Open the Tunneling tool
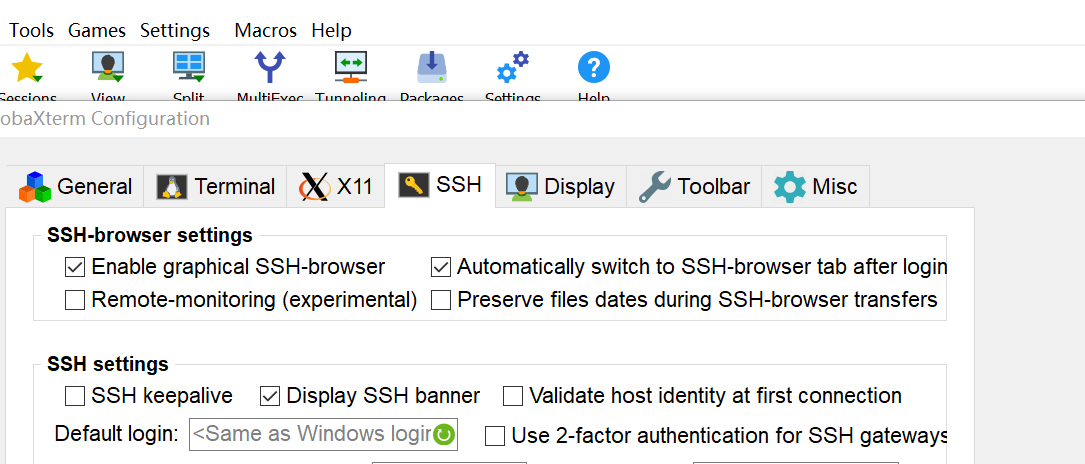The height and width of the screenshot is (464, 1085). [350, 68]
